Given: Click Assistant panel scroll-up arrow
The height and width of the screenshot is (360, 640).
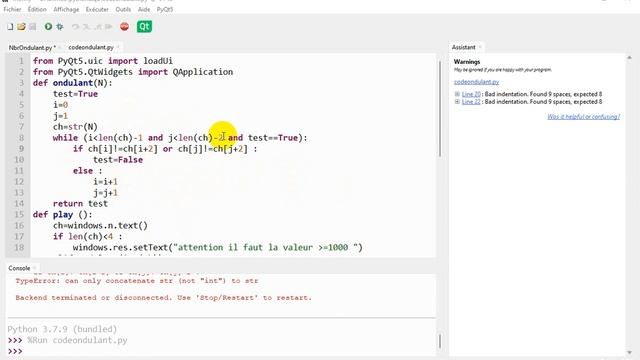Looking at the screenshot, I should point(629,58).
